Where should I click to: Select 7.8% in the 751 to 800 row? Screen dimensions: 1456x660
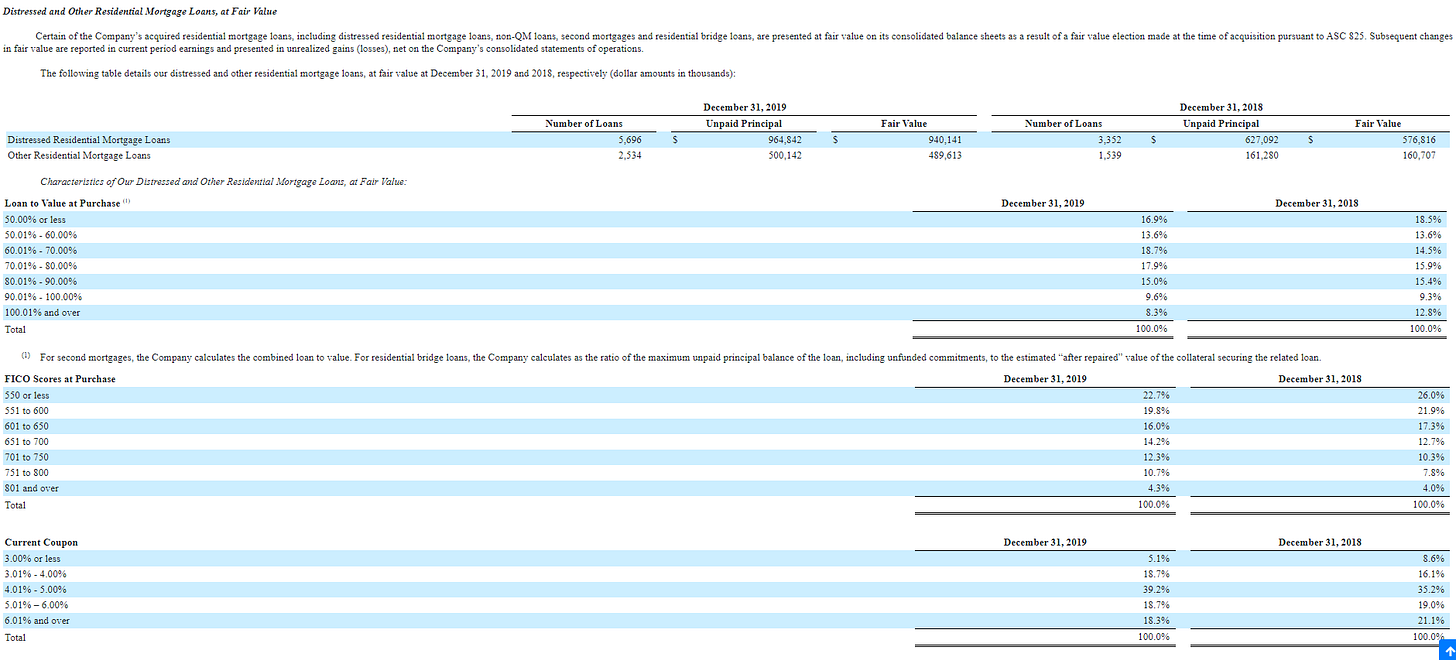[x=1433, y=473]
